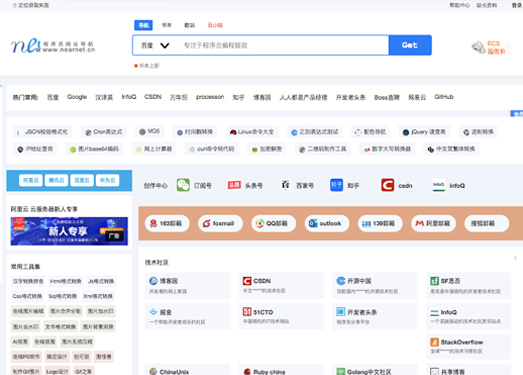
Task: Click the 图片base64编码 green icon
Action: (73, 149)
